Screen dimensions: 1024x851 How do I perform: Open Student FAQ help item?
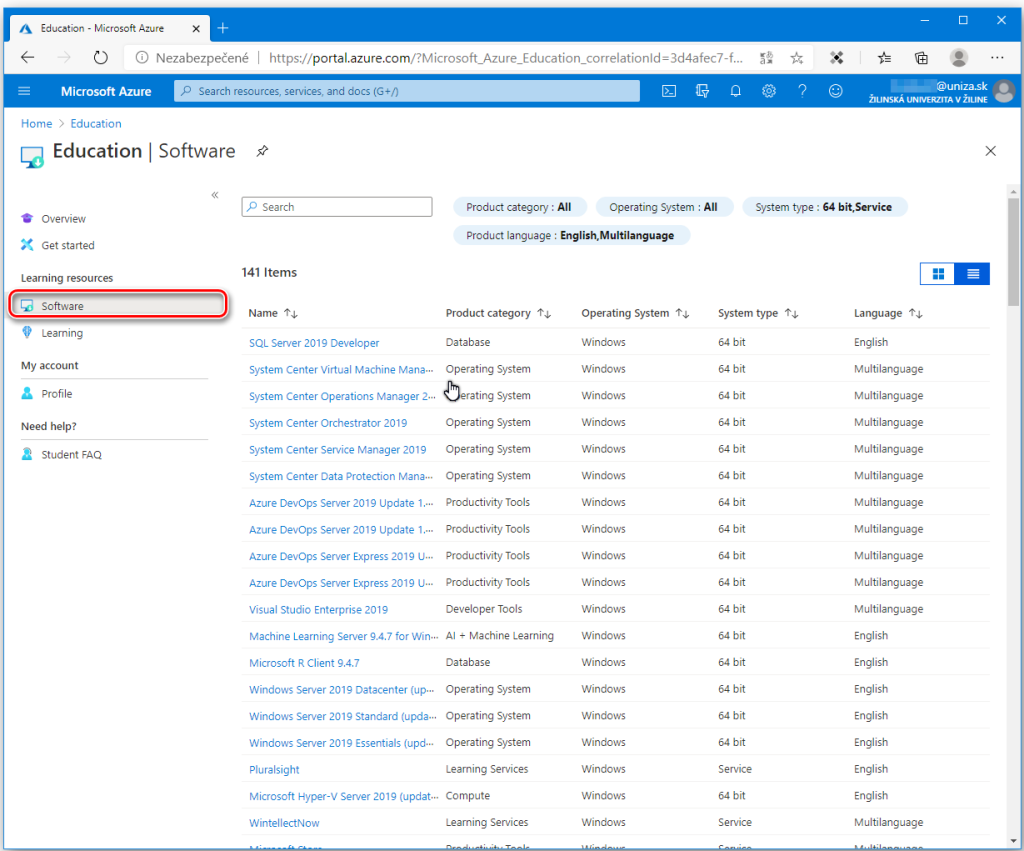pyautogui.click(x=71, y=455)
